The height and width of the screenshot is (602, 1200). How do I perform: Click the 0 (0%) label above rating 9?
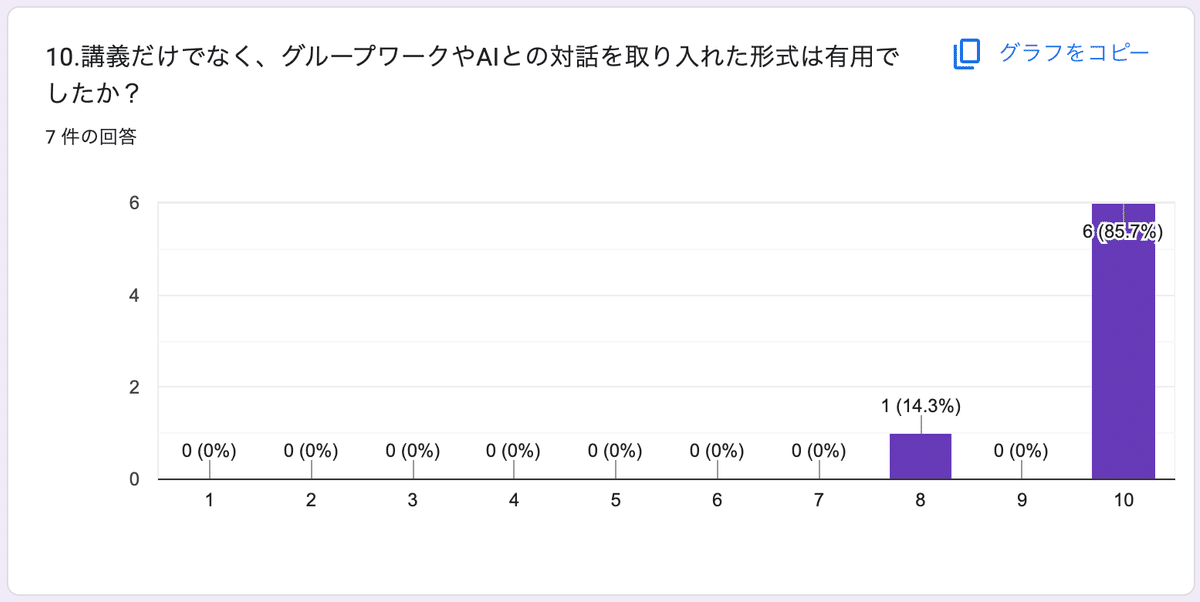(x=1022, y=452)
